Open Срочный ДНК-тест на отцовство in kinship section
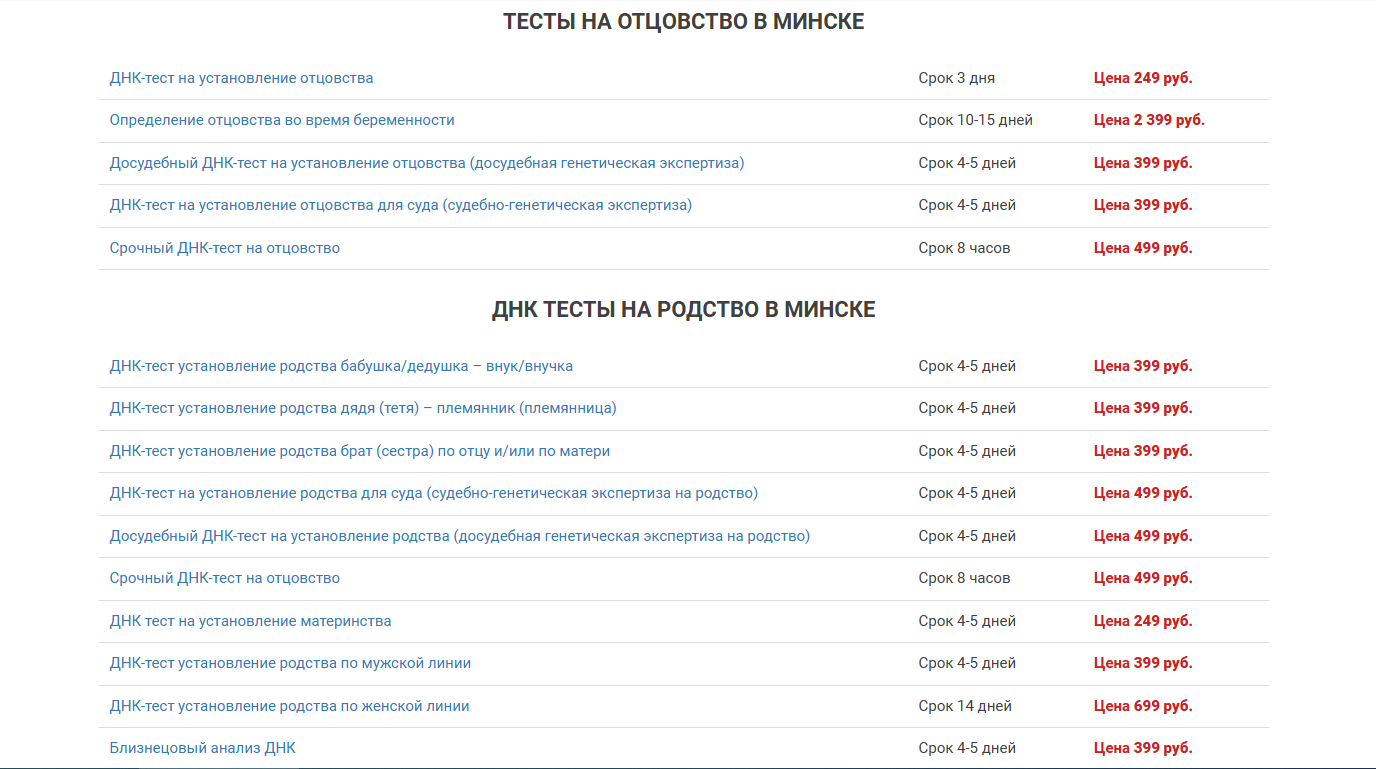The image size is (1376, 769). tap(224, 577)
